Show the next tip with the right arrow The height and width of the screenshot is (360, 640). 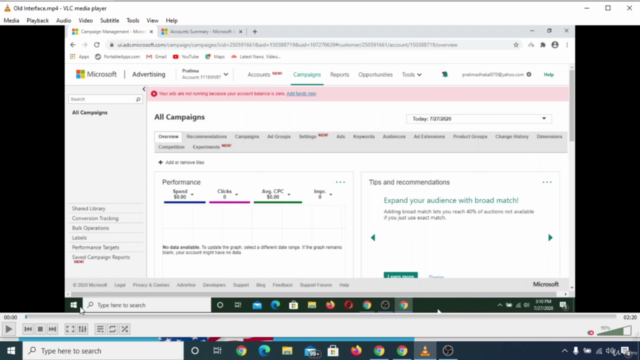pos(550,238)
